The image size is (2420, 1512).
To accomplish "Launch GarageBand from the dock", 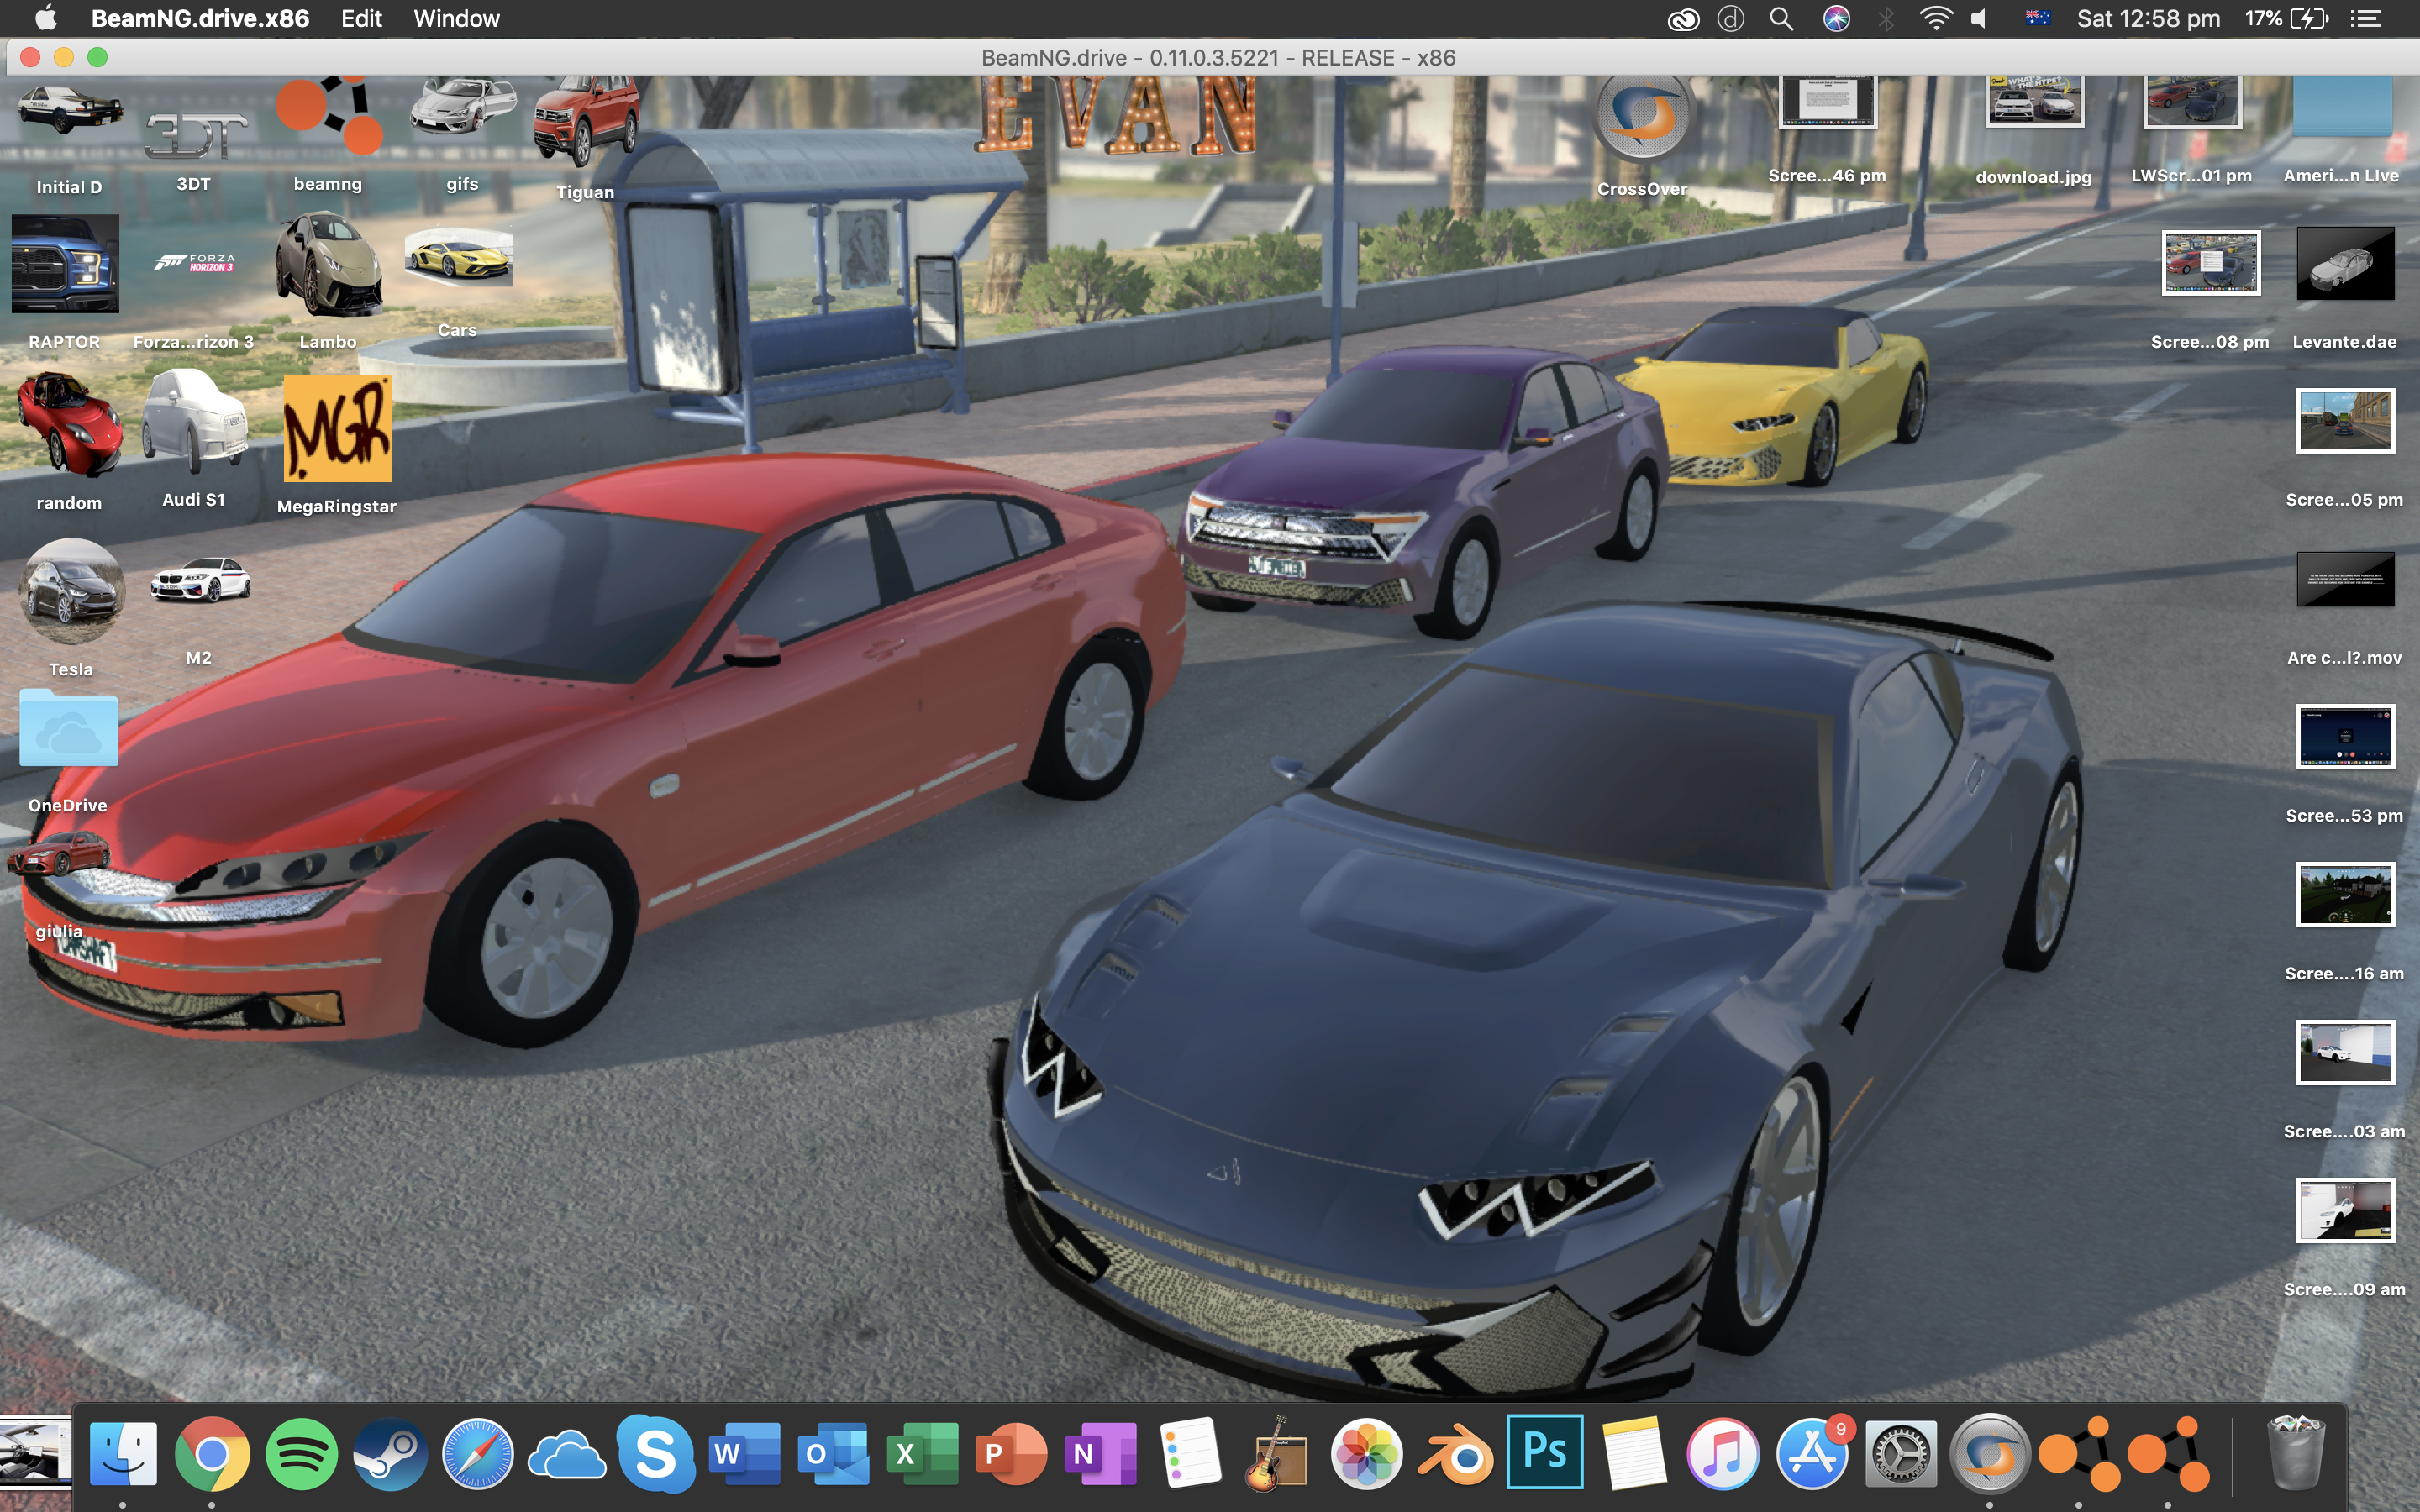I will tap(1277, 1454).
